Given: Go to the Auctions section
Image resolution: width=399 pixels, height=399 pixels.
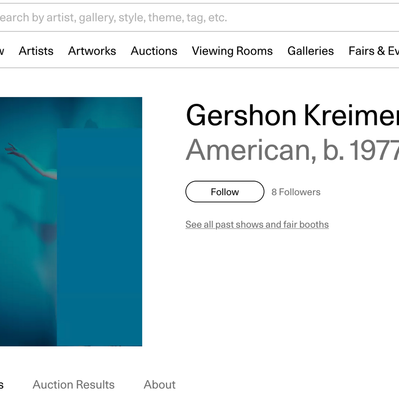Looking at the screenshot, I should tap(154, 51).
